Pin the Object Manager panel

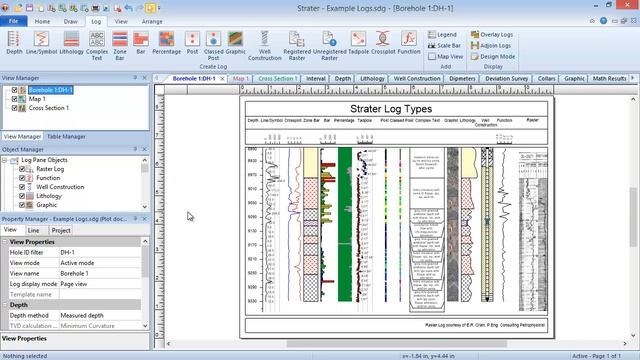click(x=135, y=149)
